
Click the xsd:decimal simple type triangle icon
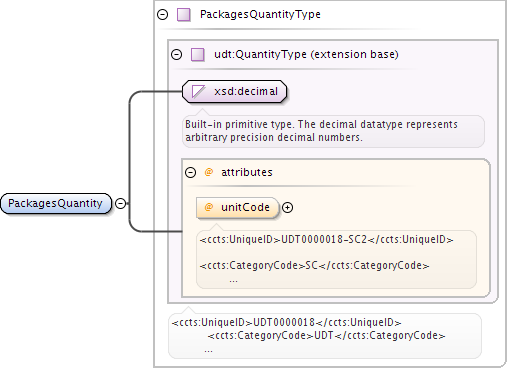pyautogui.click(x=198, y=91)
